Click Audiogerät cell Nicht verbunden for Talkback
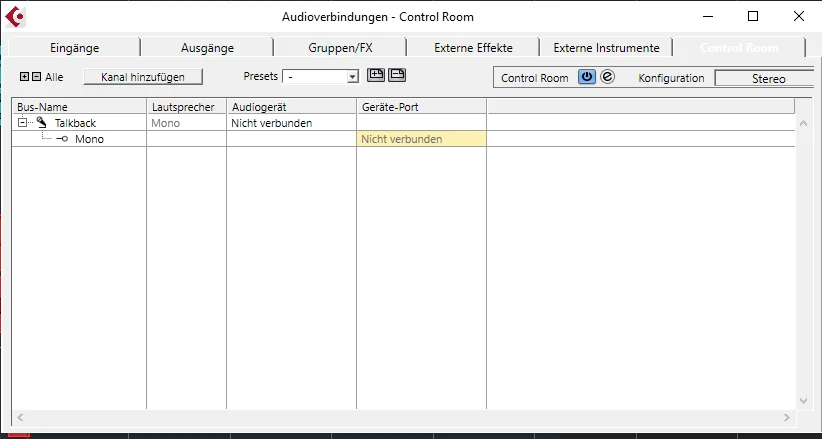The height and width of the screenshot is (439, 822). coord(291,123)
